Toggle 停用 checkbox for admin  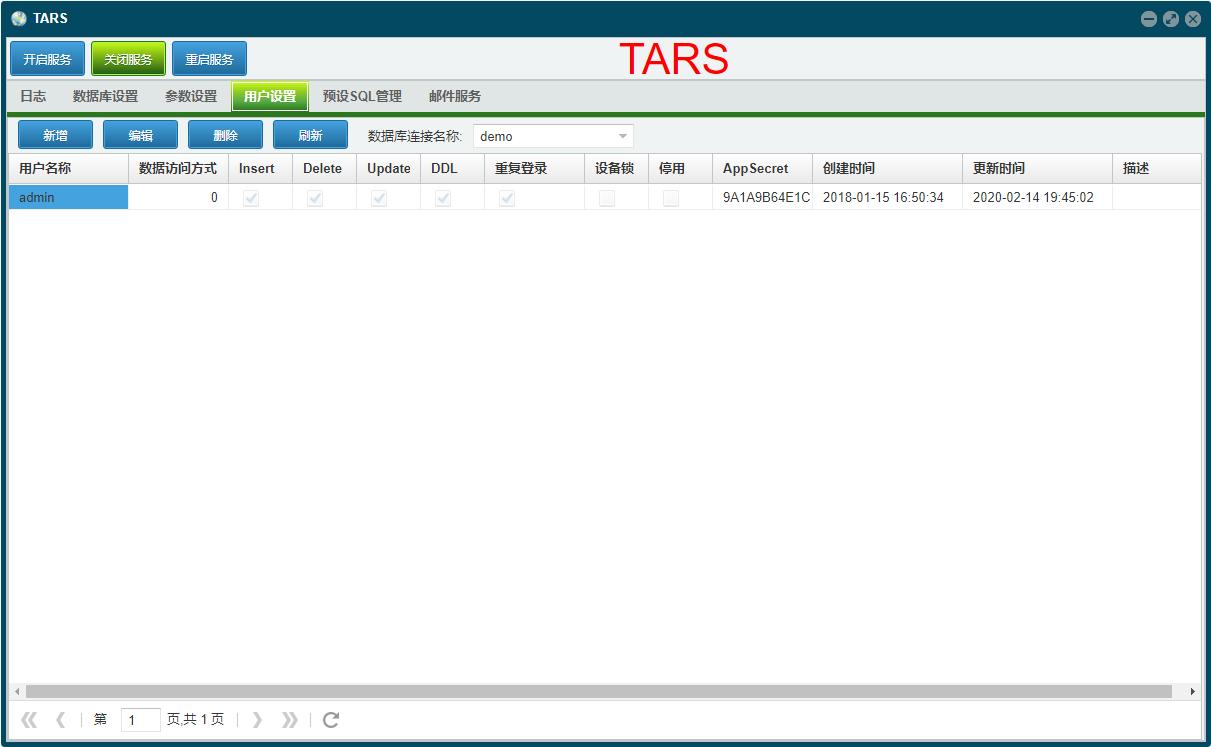[x=671, y=198]
